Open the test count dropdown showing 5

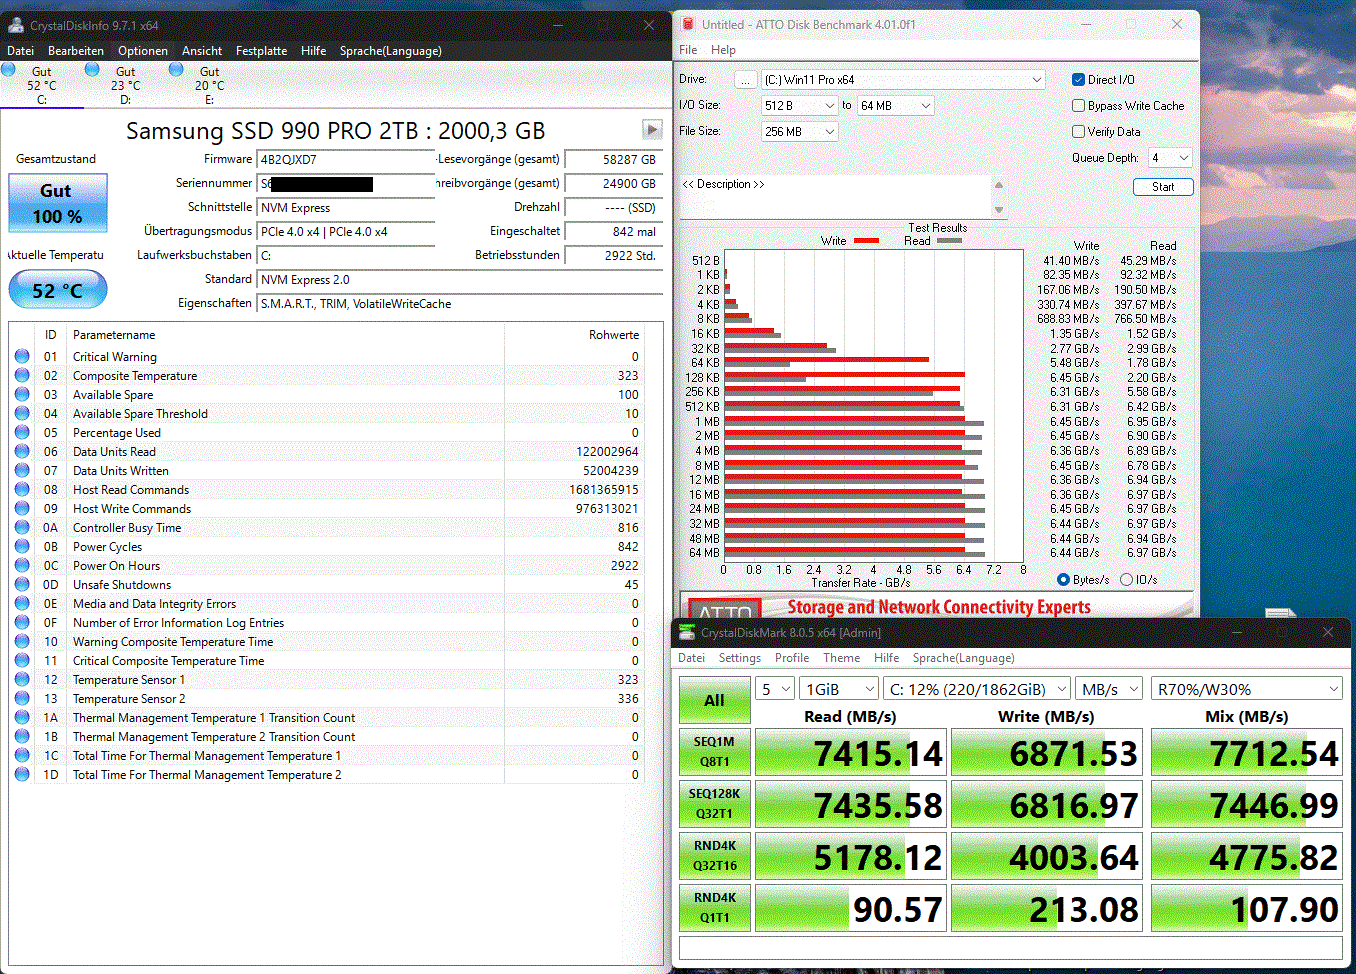775,689
